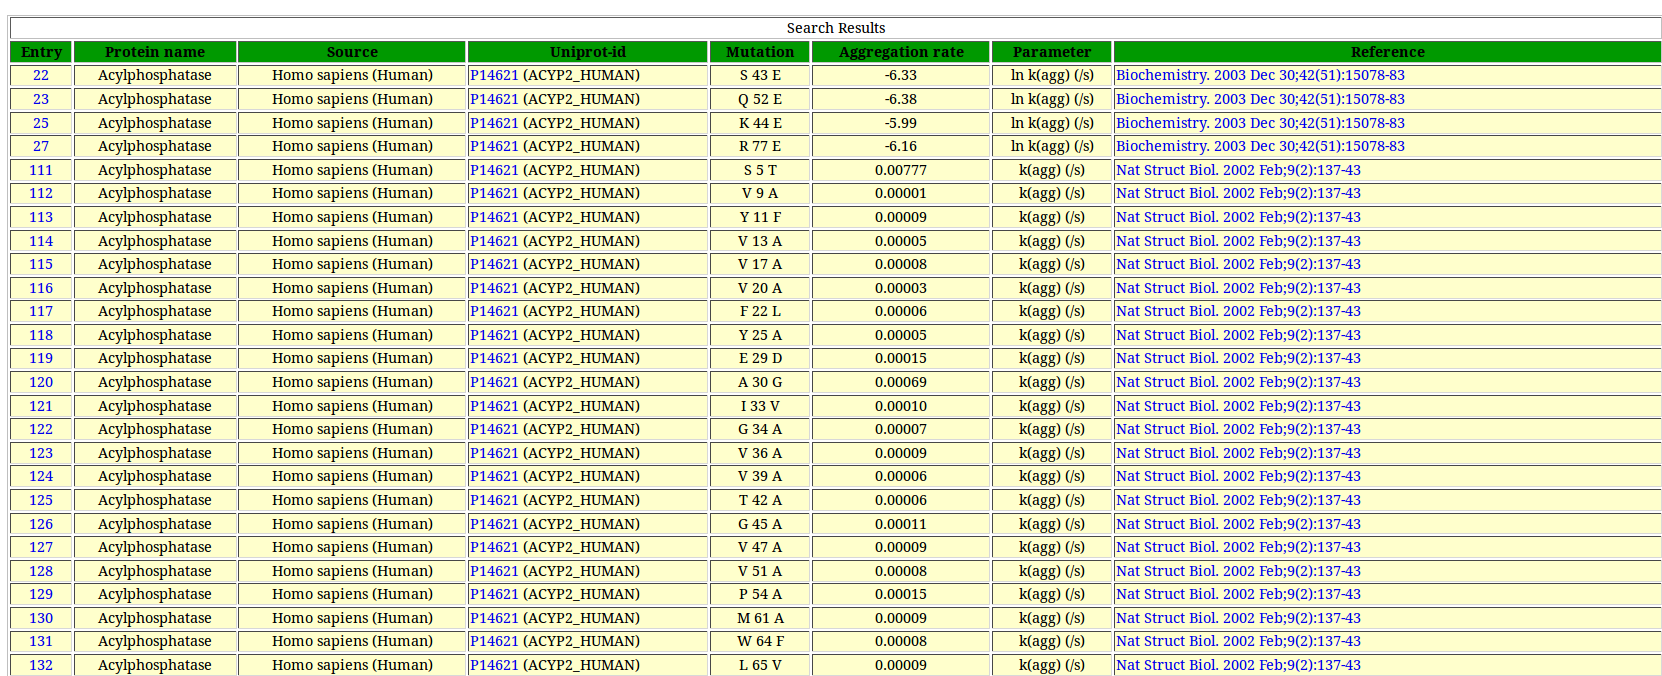Screen dimensions: 1662x676
Task: Open entry 127 link
Action: 41,547
